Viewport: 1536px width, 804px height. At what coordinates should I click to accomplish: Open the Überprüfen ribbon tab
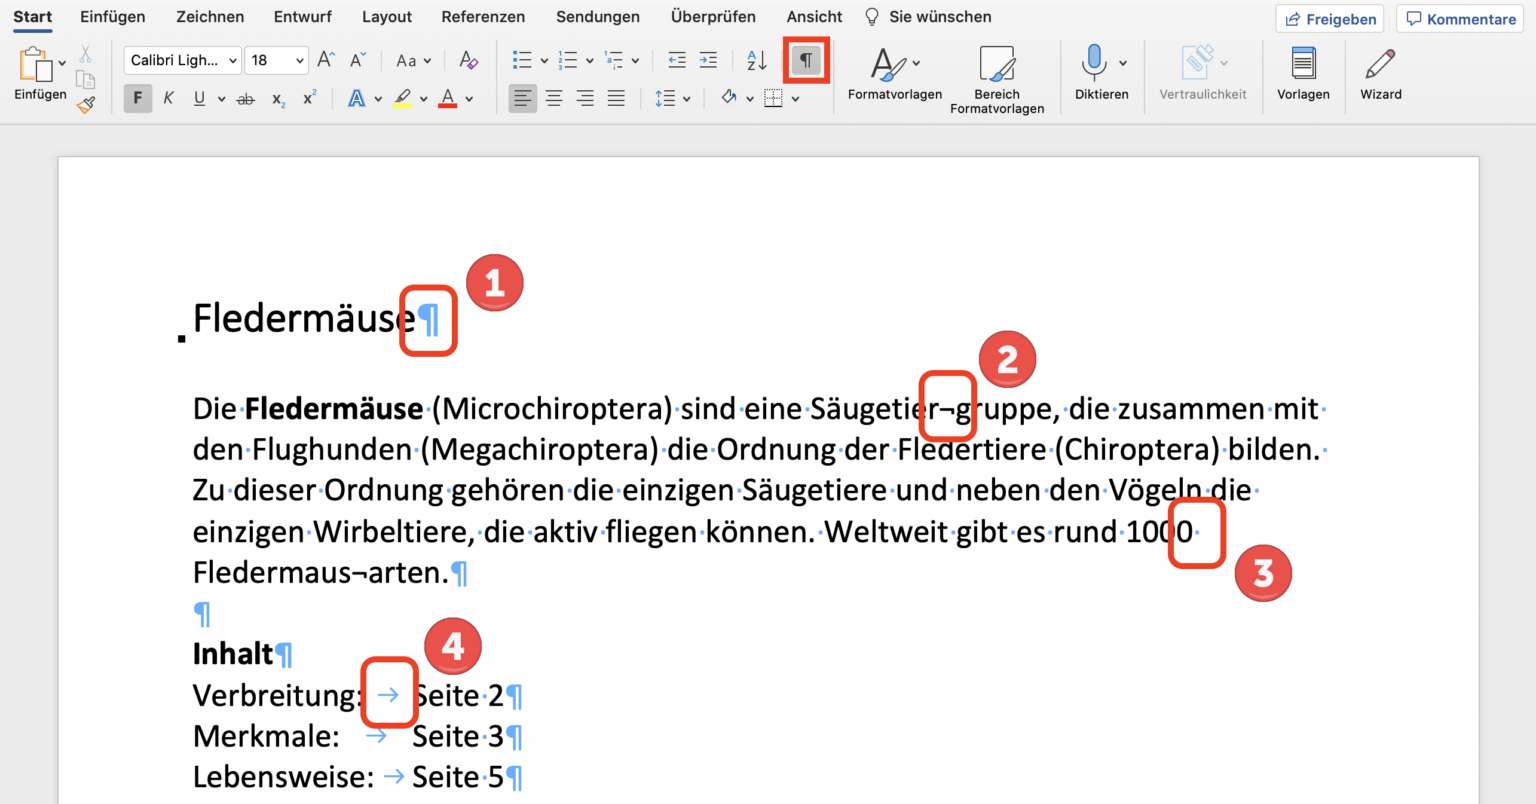click(x=713, y=16)
